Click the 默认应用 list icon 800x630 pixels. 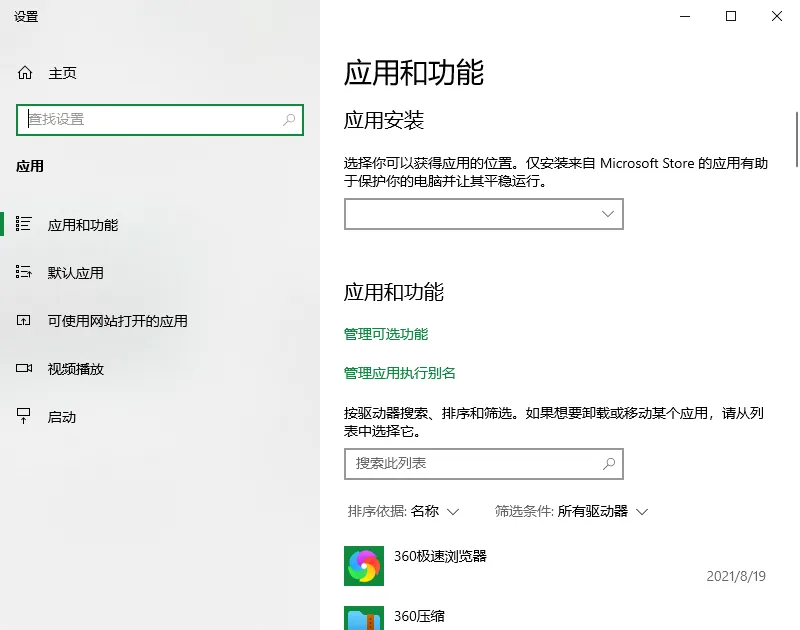(x=25, y=272)
